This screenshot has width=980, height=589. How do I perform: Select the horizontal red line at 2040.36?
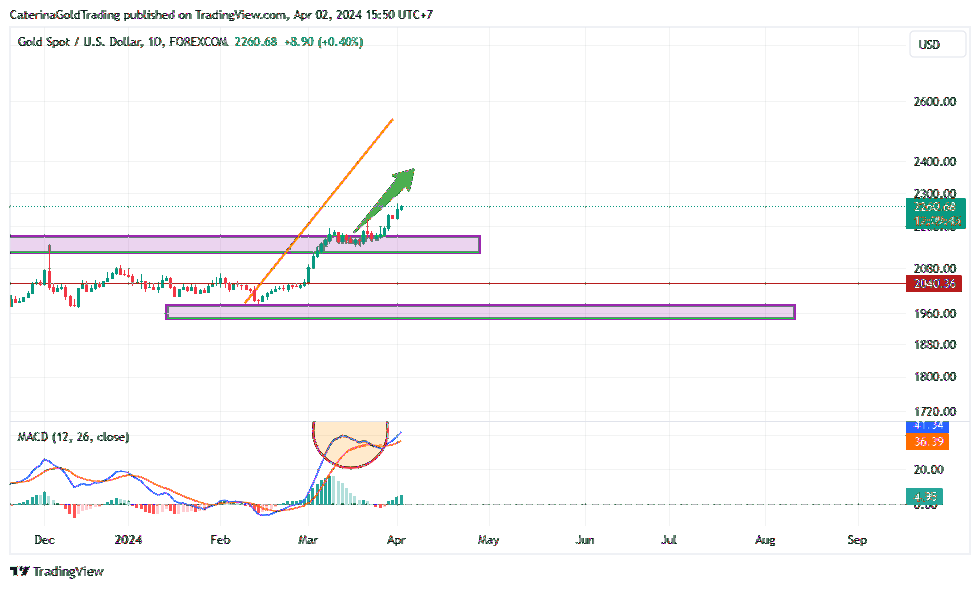(x=458, y=283)
